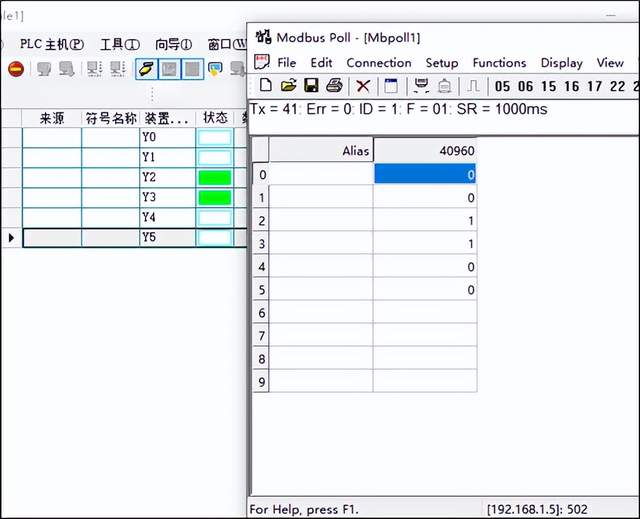Screen dimensions: 640x519
Task: Click the 22 function code button
Action: [618, 86]
